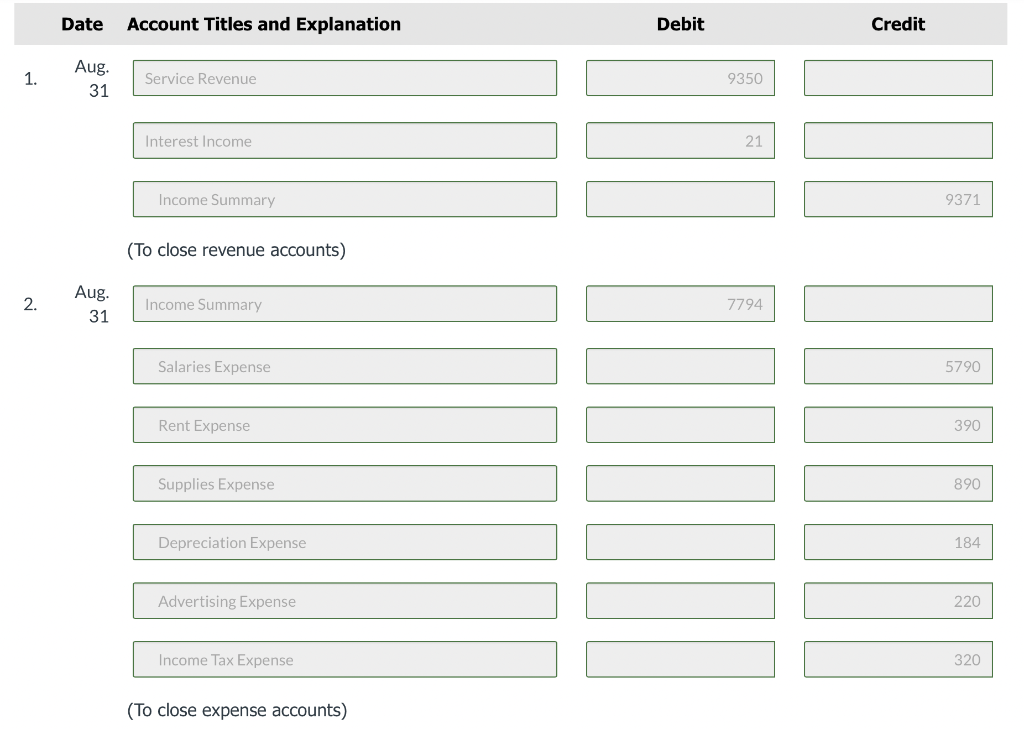Select the Interest Income account field

pyautogui.click(x=344, y=141)
